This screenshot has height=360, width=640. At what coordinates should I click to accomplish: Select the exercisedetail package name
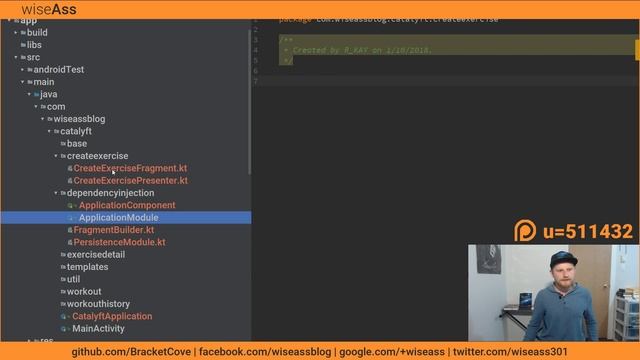(x=96, y=255)
